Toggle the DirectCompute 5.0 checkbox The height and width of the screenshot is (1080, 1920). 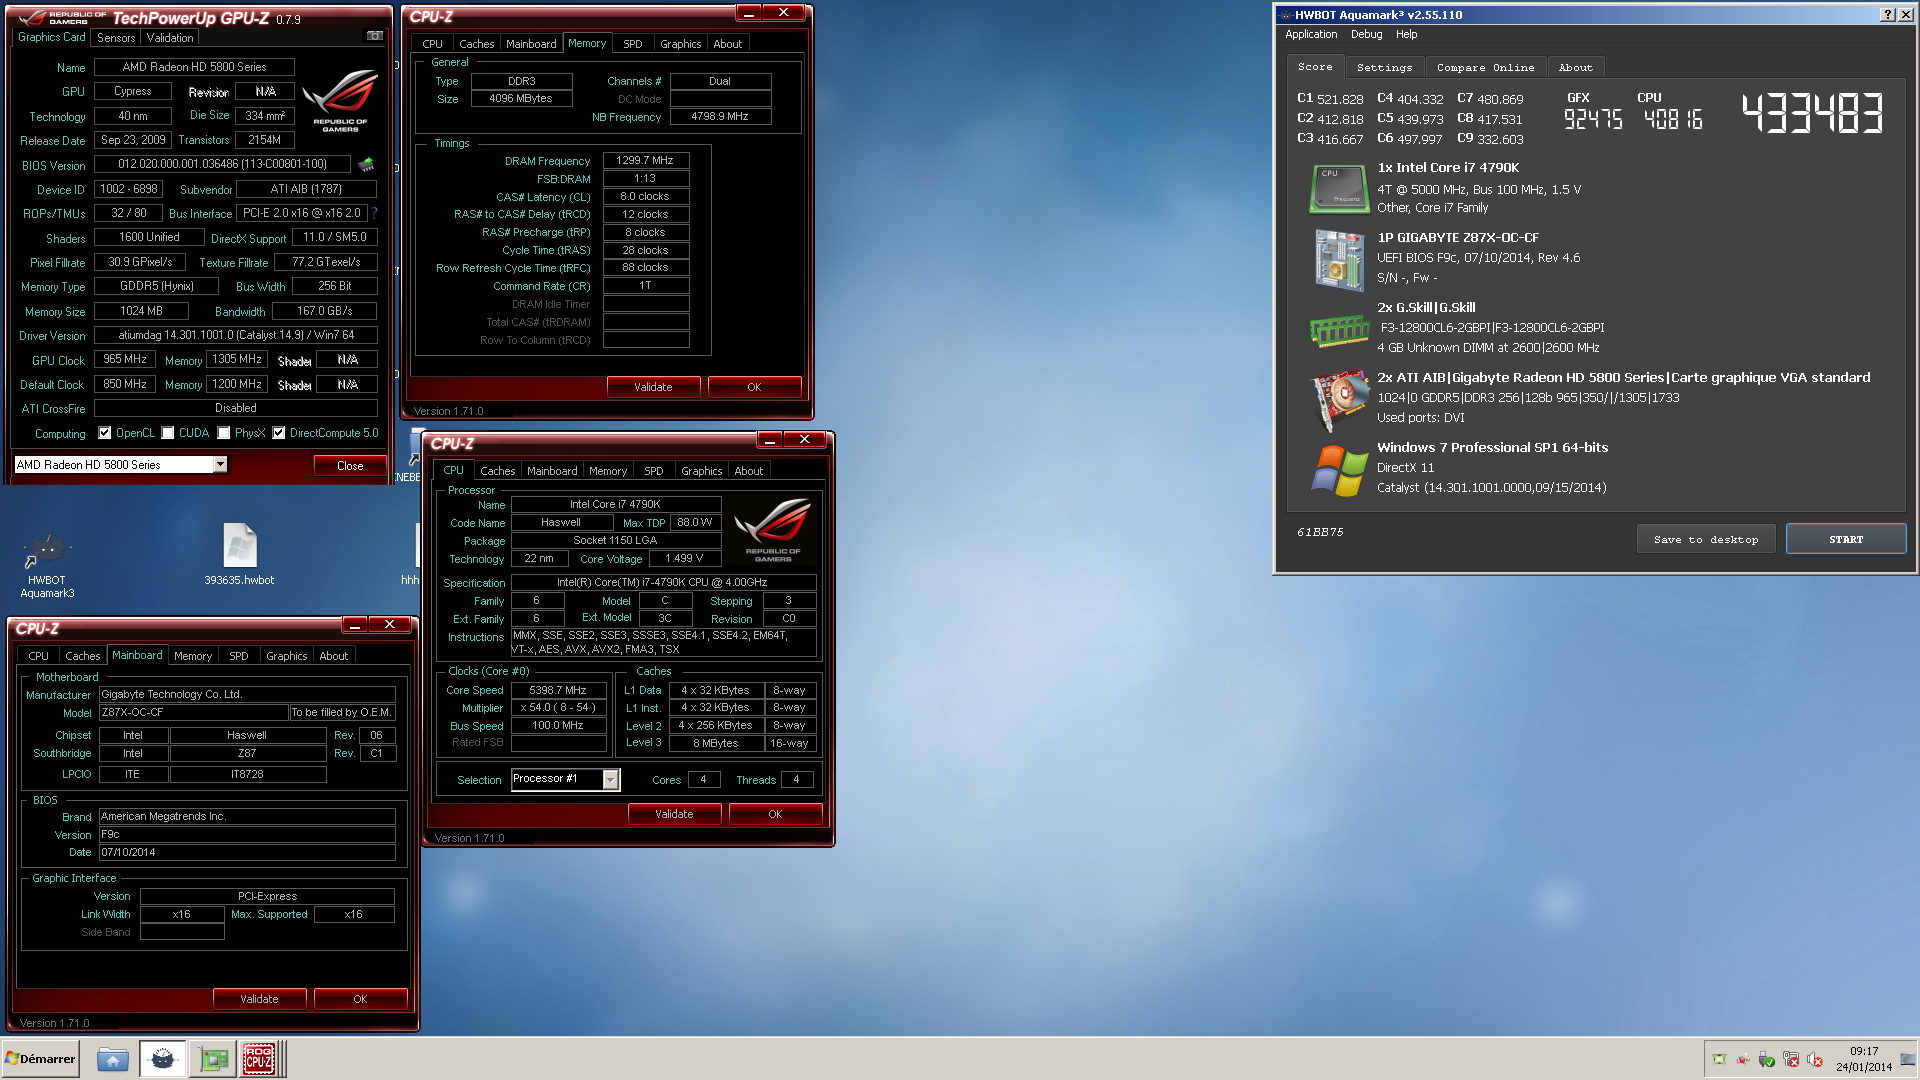pyautogui.click(x=279, y=433)
